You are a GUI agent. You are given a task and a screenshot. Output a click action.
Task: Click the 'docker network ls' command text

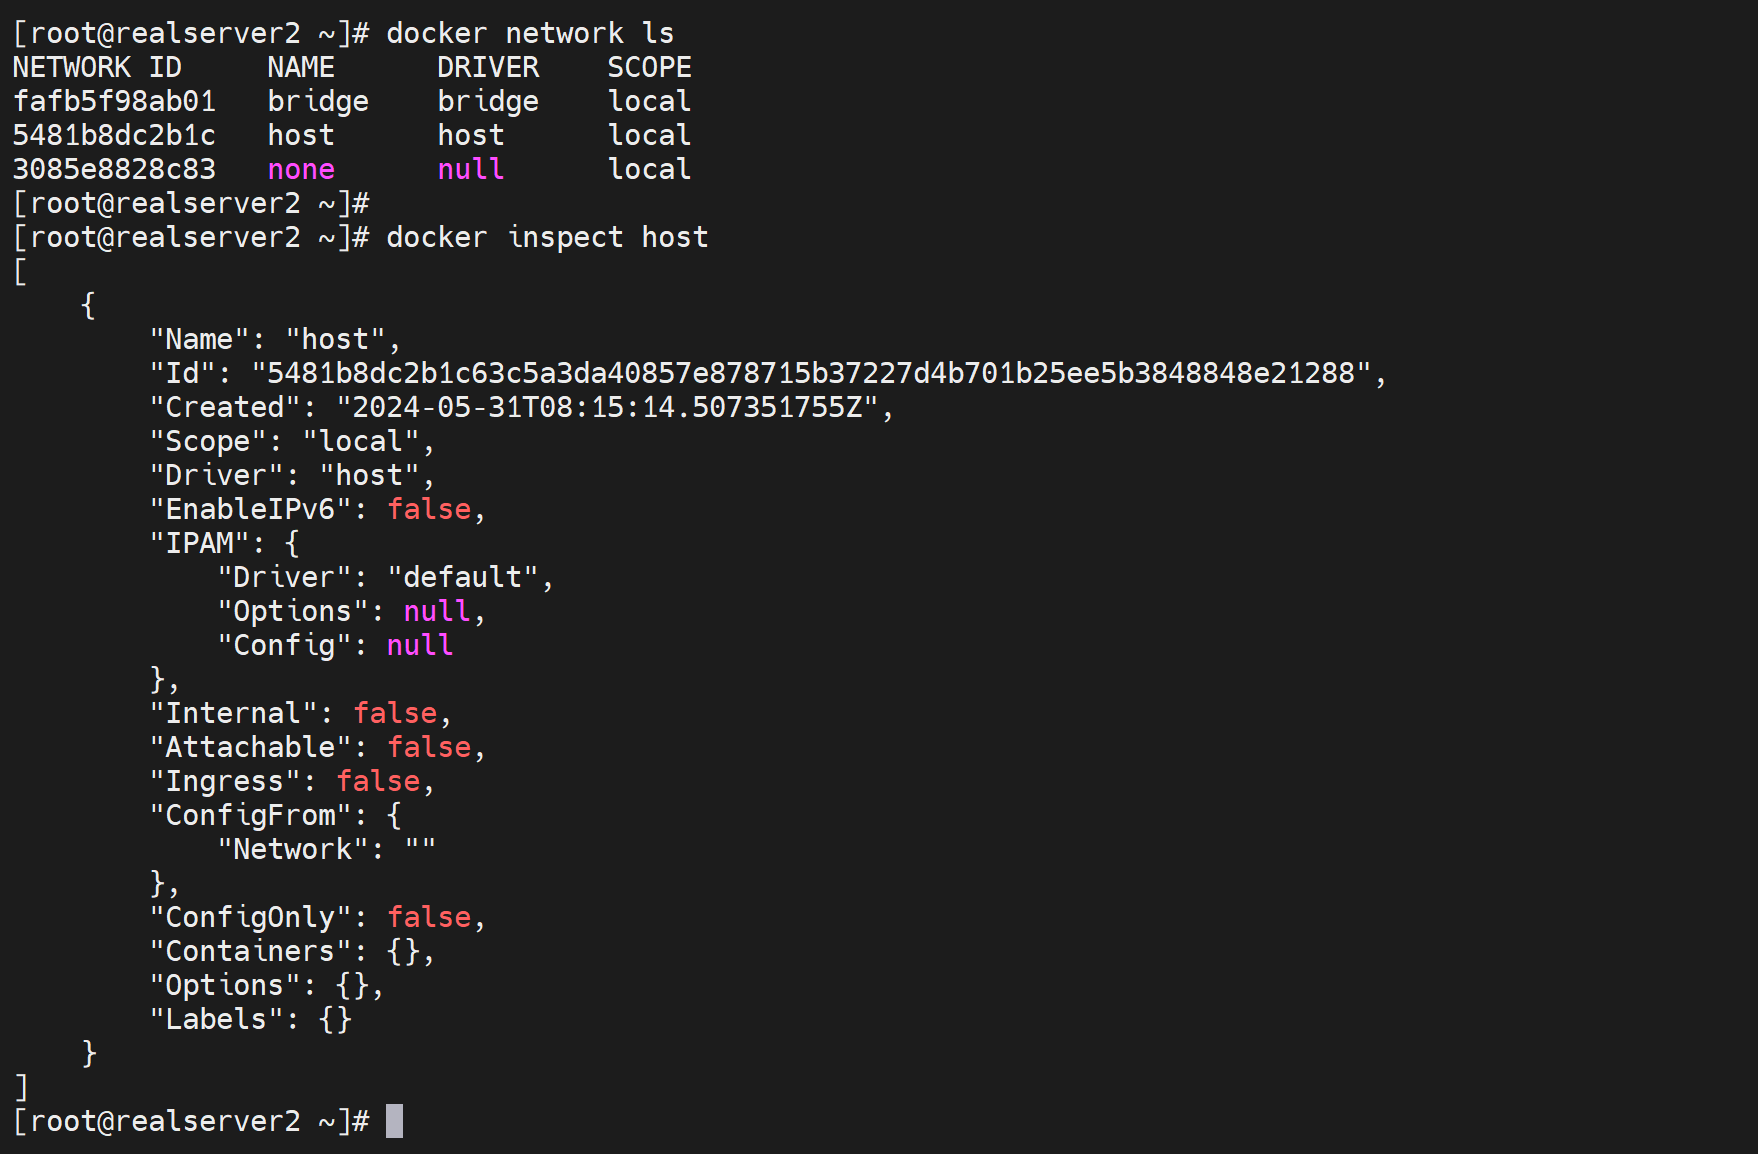(530, 33)
